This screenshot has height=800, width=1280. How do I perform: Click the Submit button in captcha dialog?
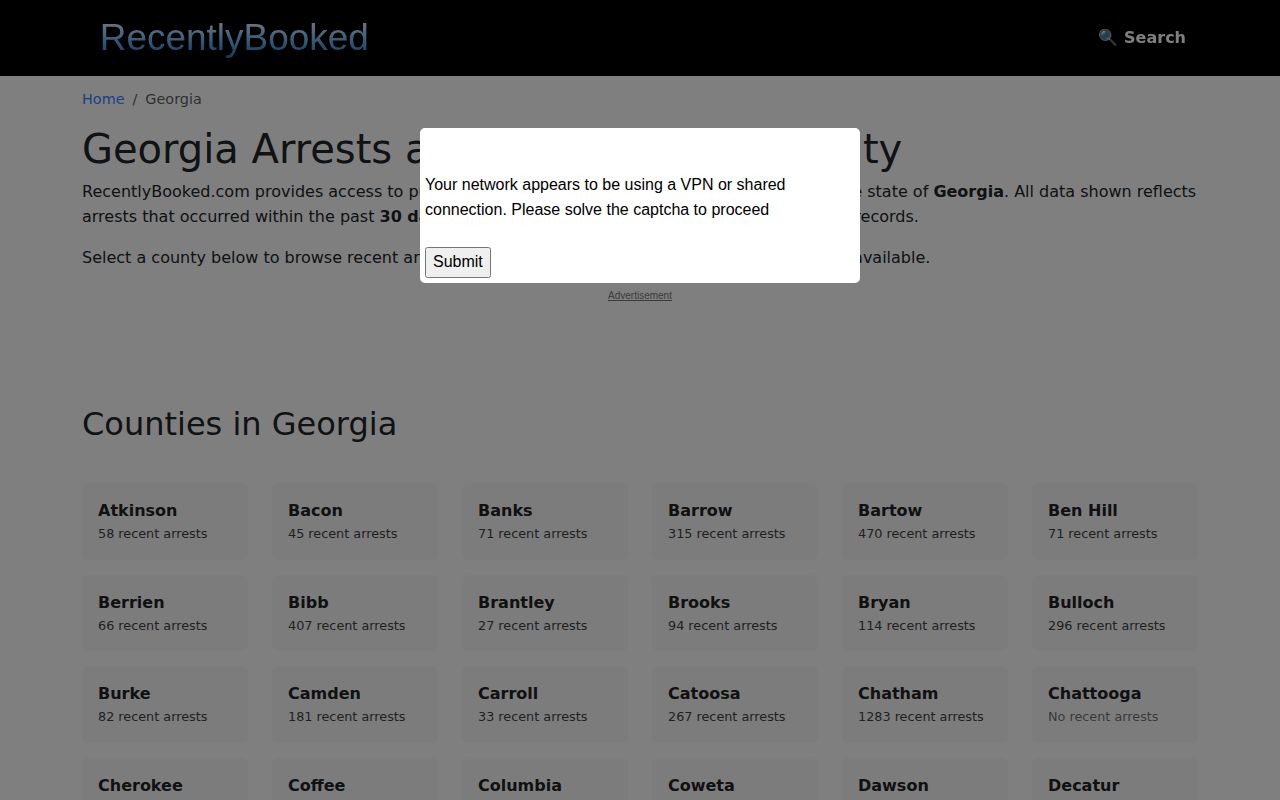[x=458, y=262]
